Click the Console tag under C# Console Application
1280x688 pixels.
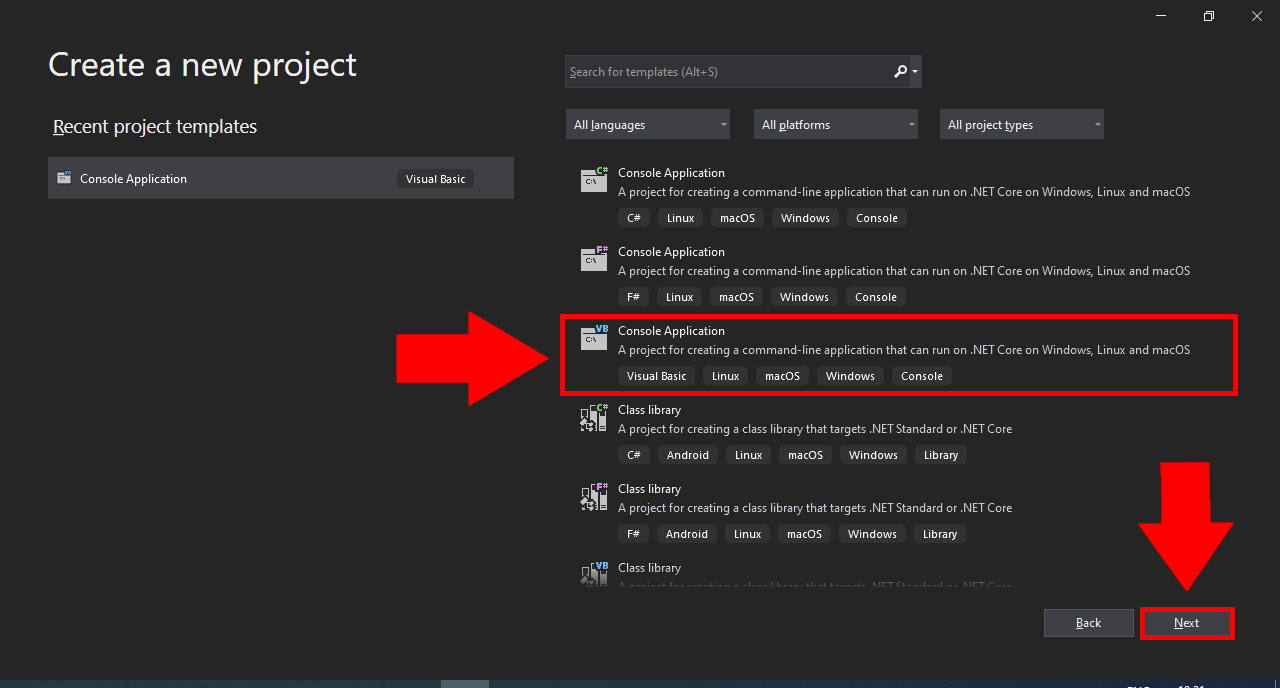(877, 218)
